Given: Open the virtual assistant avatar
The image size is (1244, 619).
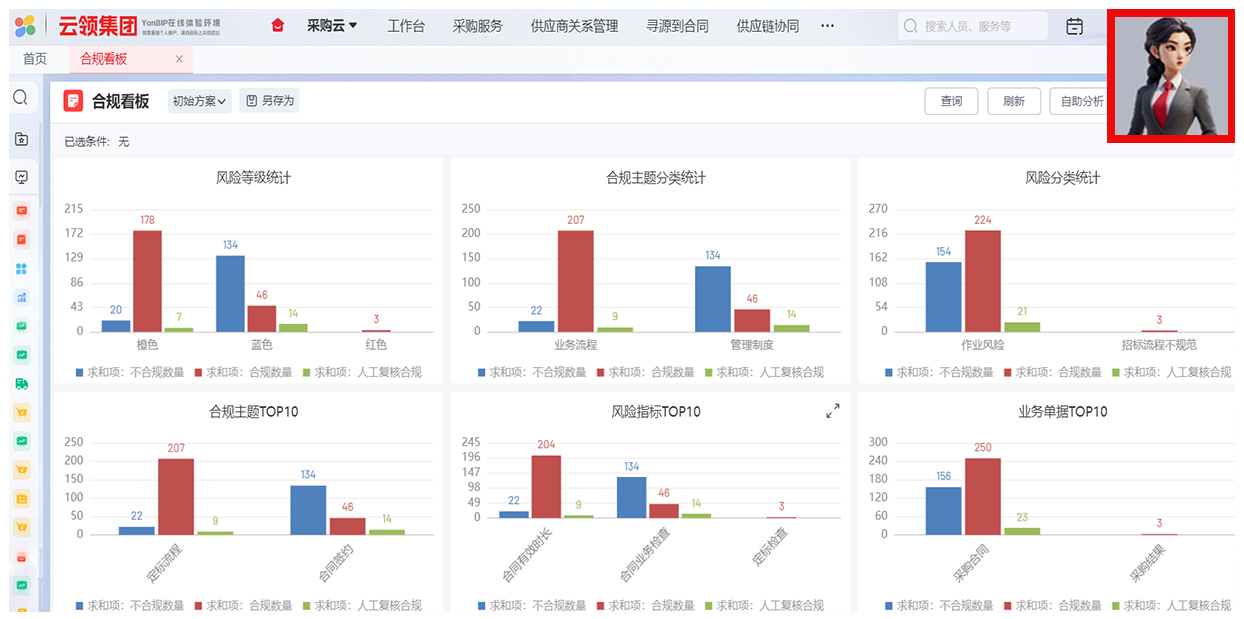Looking at the screenshot, I should [x=1171, y=76].
